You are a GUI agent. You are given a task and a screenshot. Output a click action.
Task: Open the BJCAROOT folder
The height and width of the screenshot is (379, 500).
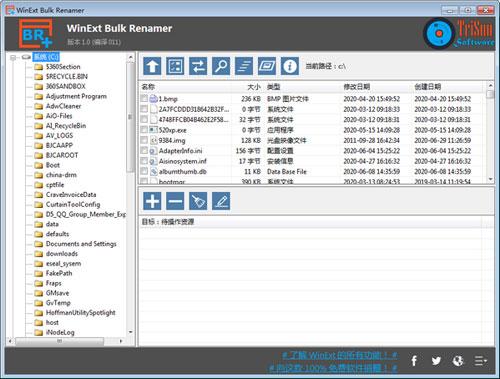[x=62, y=155]
